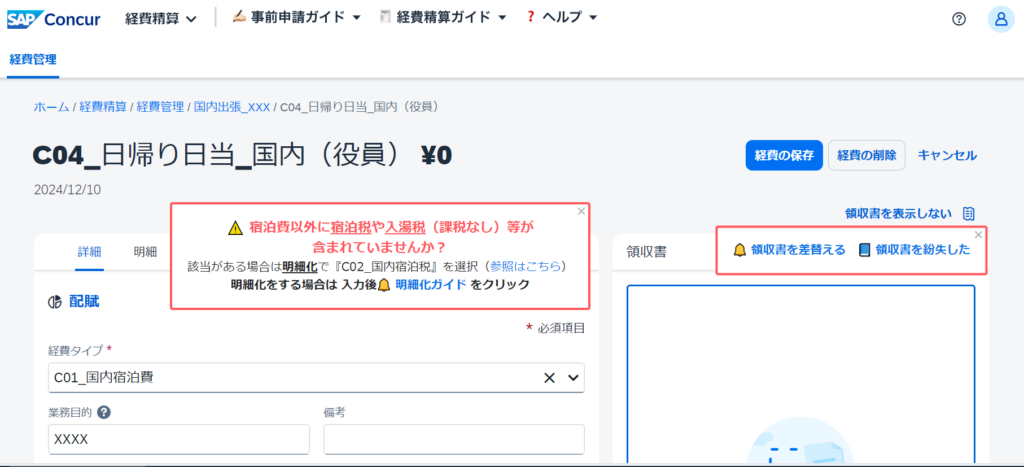Screen dimensions: 1024x467
Task: Expand the 経費精算 main menu dropdown
Action: click(x=161, y=18)
